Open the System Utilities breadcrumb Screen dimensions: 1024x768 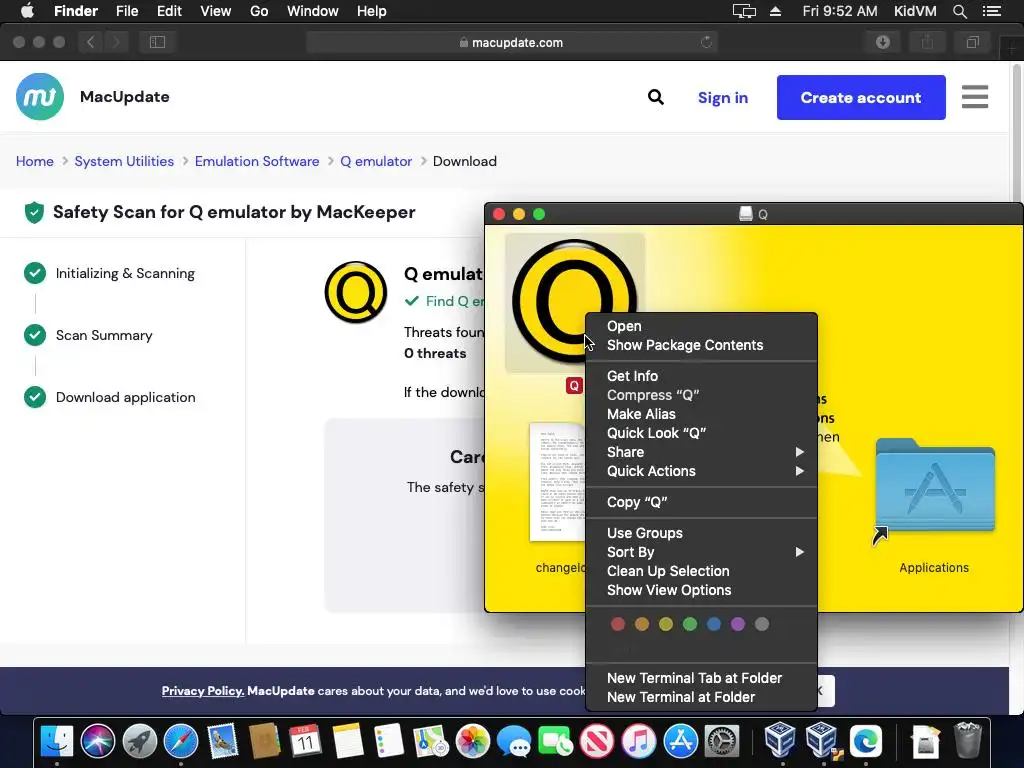[x=124, y=161]
